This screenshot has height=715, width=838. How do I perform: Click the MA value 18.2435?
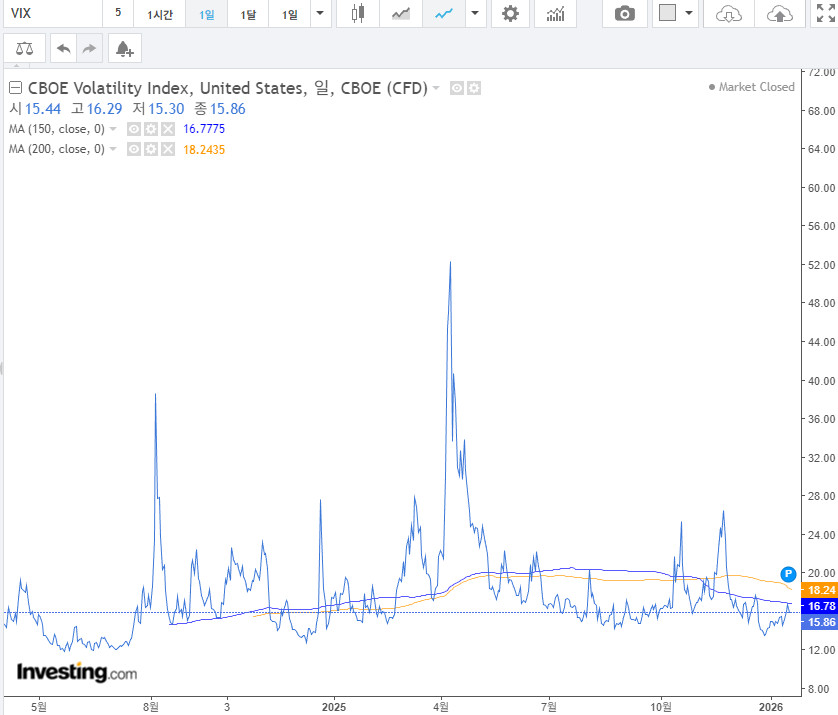(x=204, y=150)
